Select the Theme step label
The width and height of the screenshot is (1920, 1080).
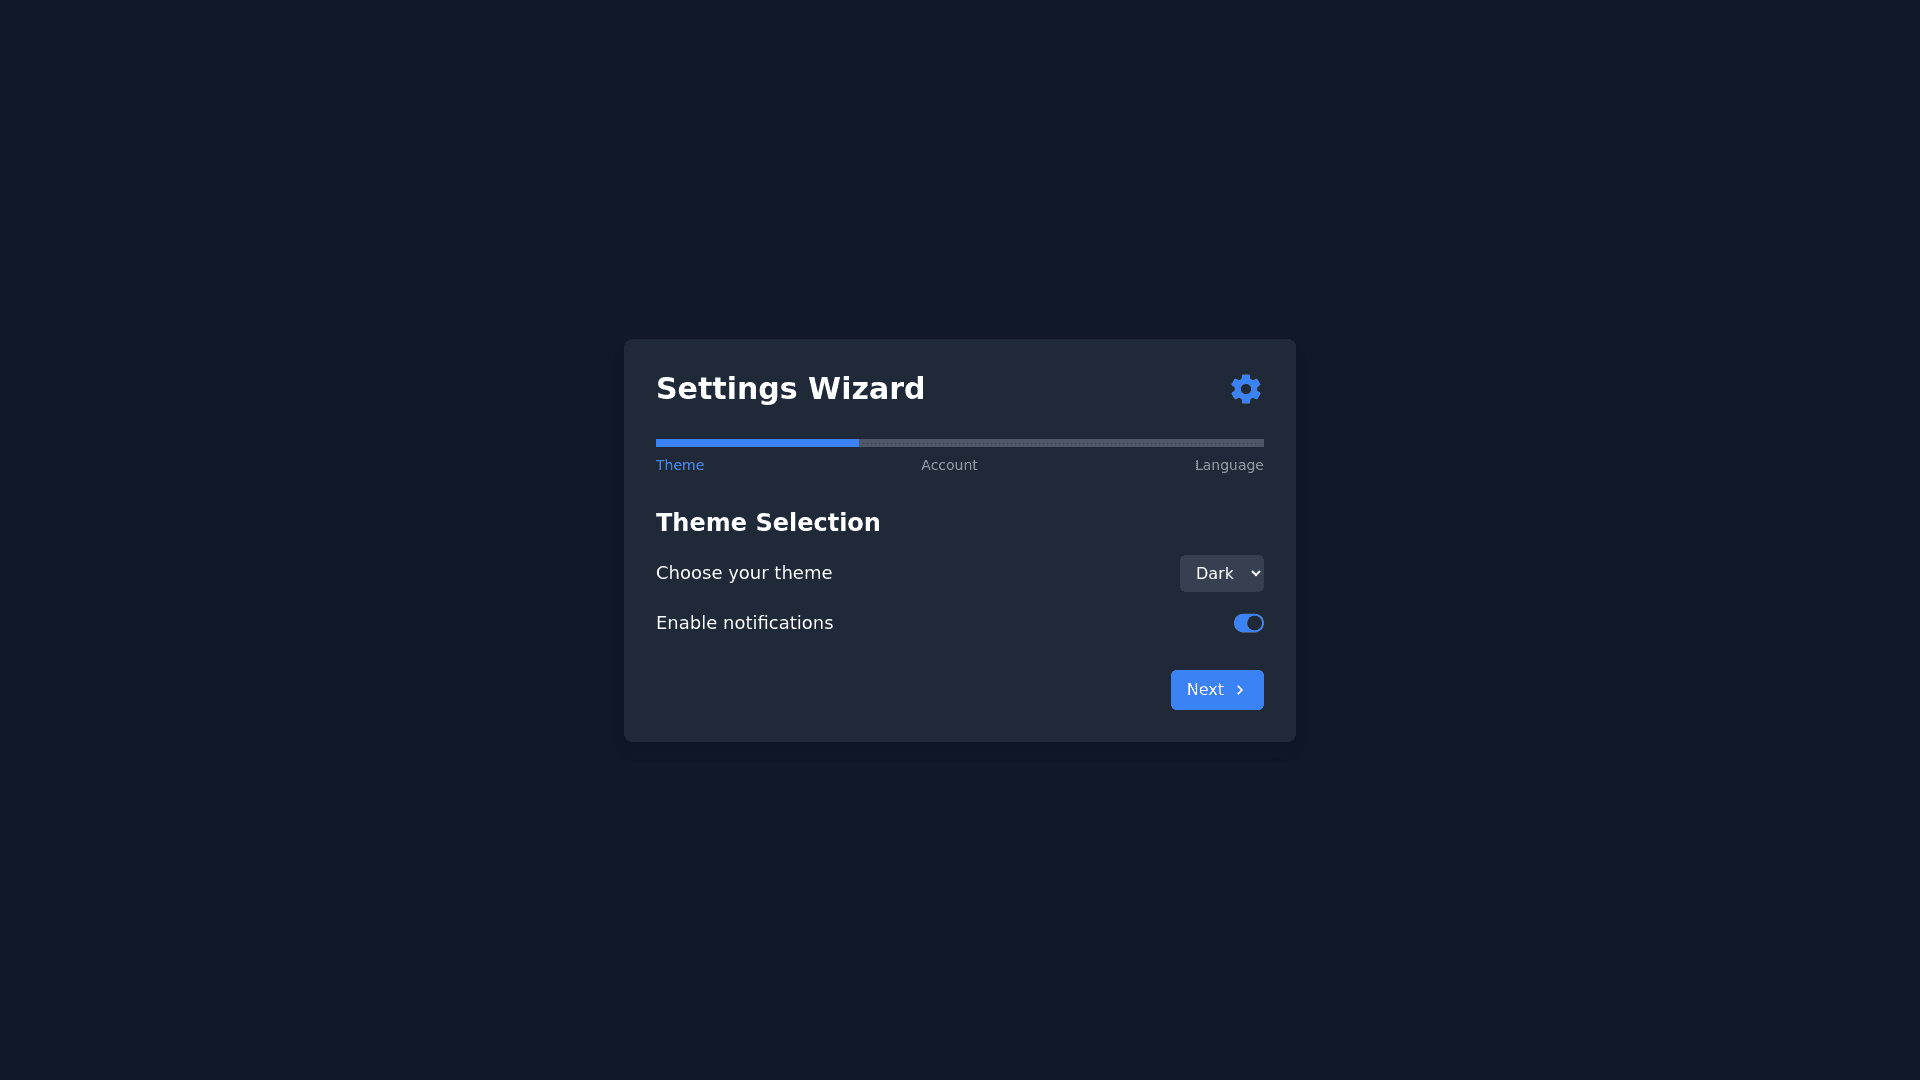(x=680, y=465)
